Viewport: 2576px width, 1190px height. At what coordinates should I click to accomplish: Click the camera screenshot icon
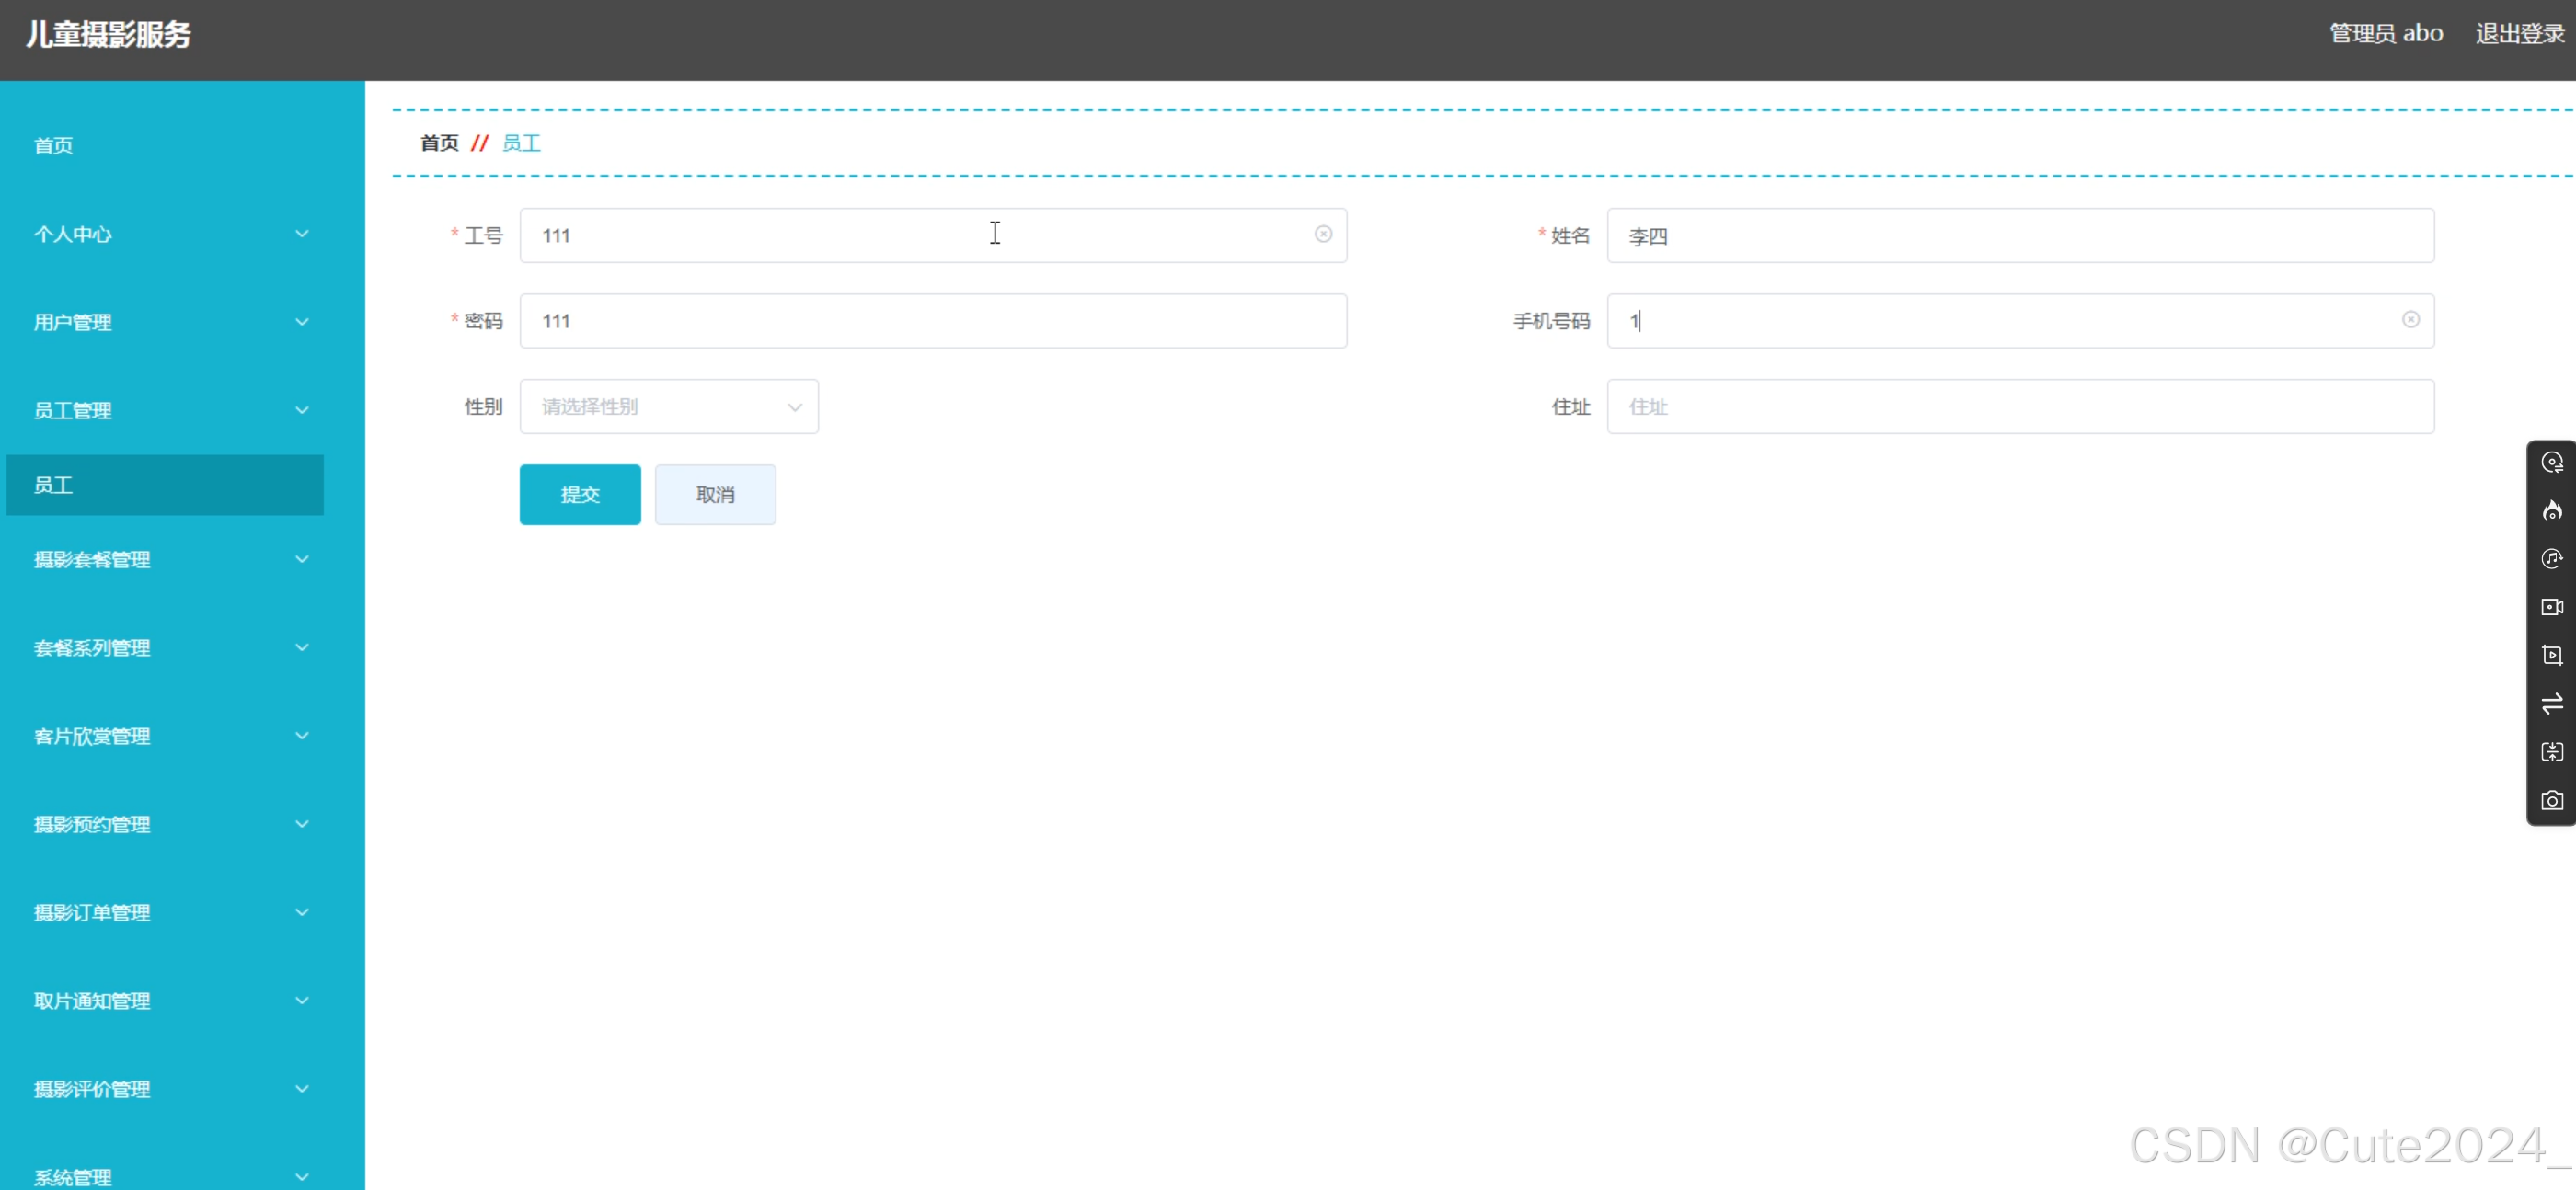(x=2551, y=800)
